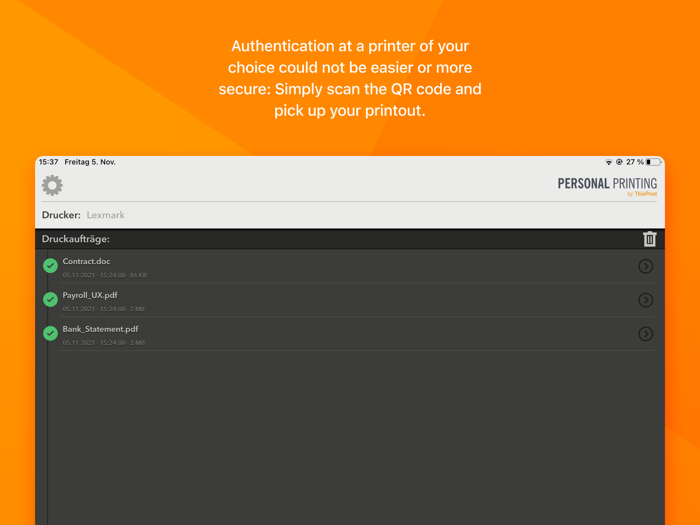Click the timestamp line under Bank_Statement.pdf
The height and width of the screenshot is (525, 700).
point(104,343)
